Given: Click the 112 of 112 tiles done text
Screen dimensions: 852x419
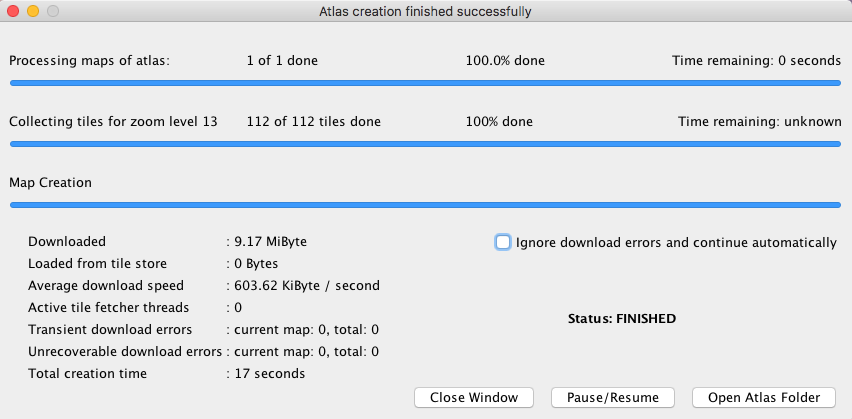Looking at the screenshot, I should (314, 121).
